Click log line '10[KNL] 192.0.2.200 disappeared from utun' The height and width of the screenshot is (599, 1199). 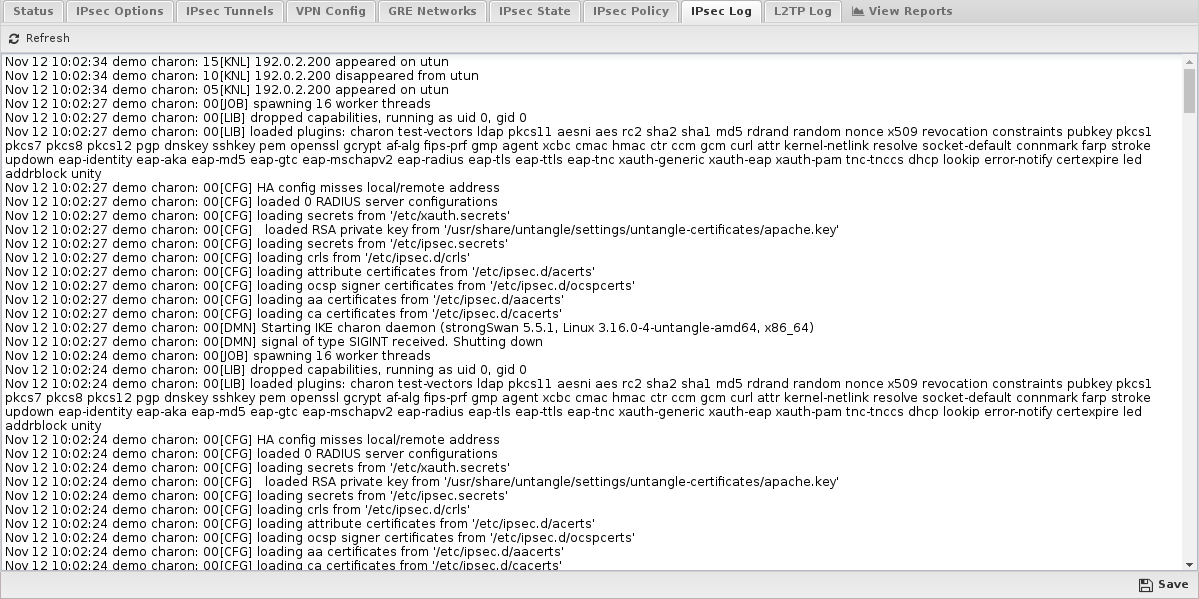tap(242, 76)
